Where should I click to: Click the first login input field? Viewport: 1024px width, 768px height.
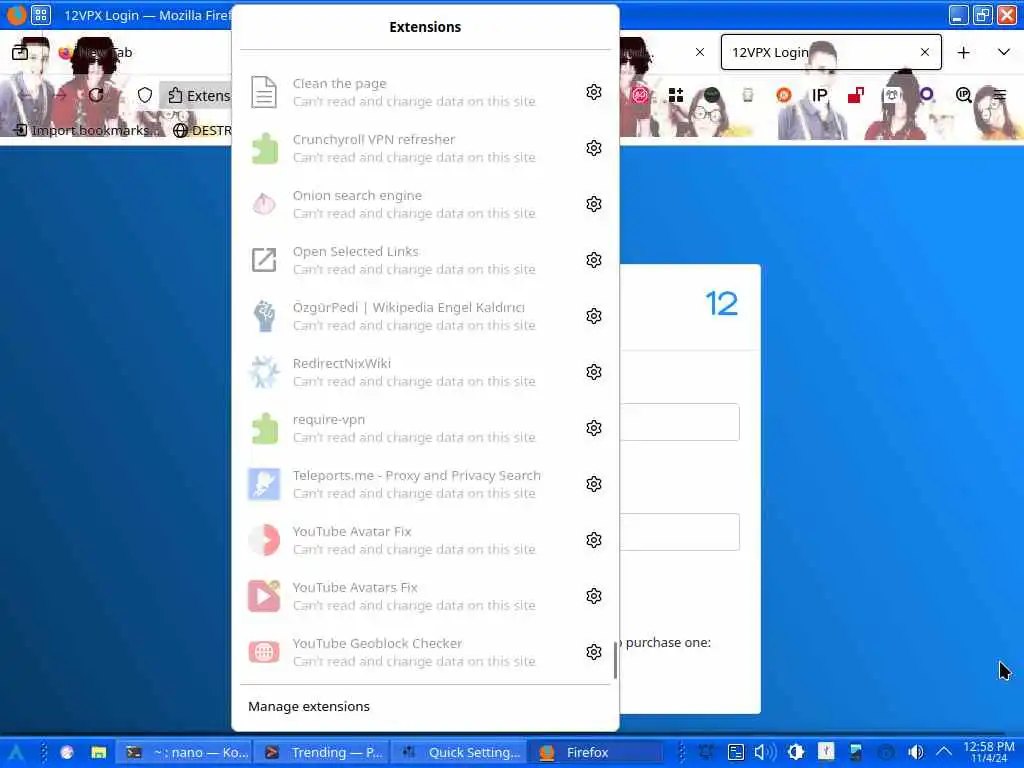tap(679, 422)
